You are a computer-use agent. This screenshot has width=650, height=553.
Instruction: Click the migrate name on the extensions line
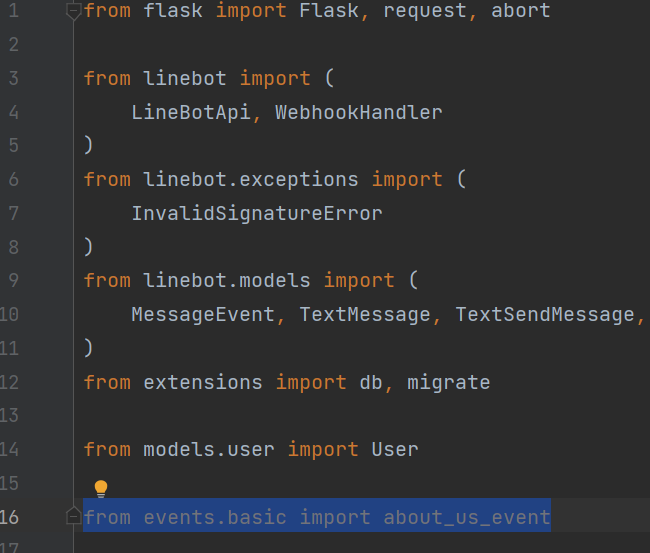(x=448, y=382)
